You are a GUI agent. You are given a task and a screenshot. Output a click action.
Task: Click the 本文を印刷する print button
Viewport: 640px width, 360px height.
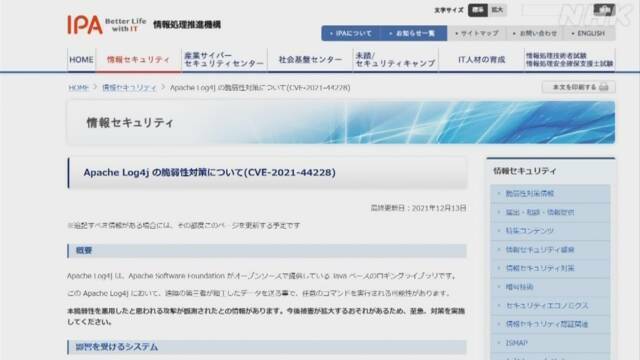point(578,87)
